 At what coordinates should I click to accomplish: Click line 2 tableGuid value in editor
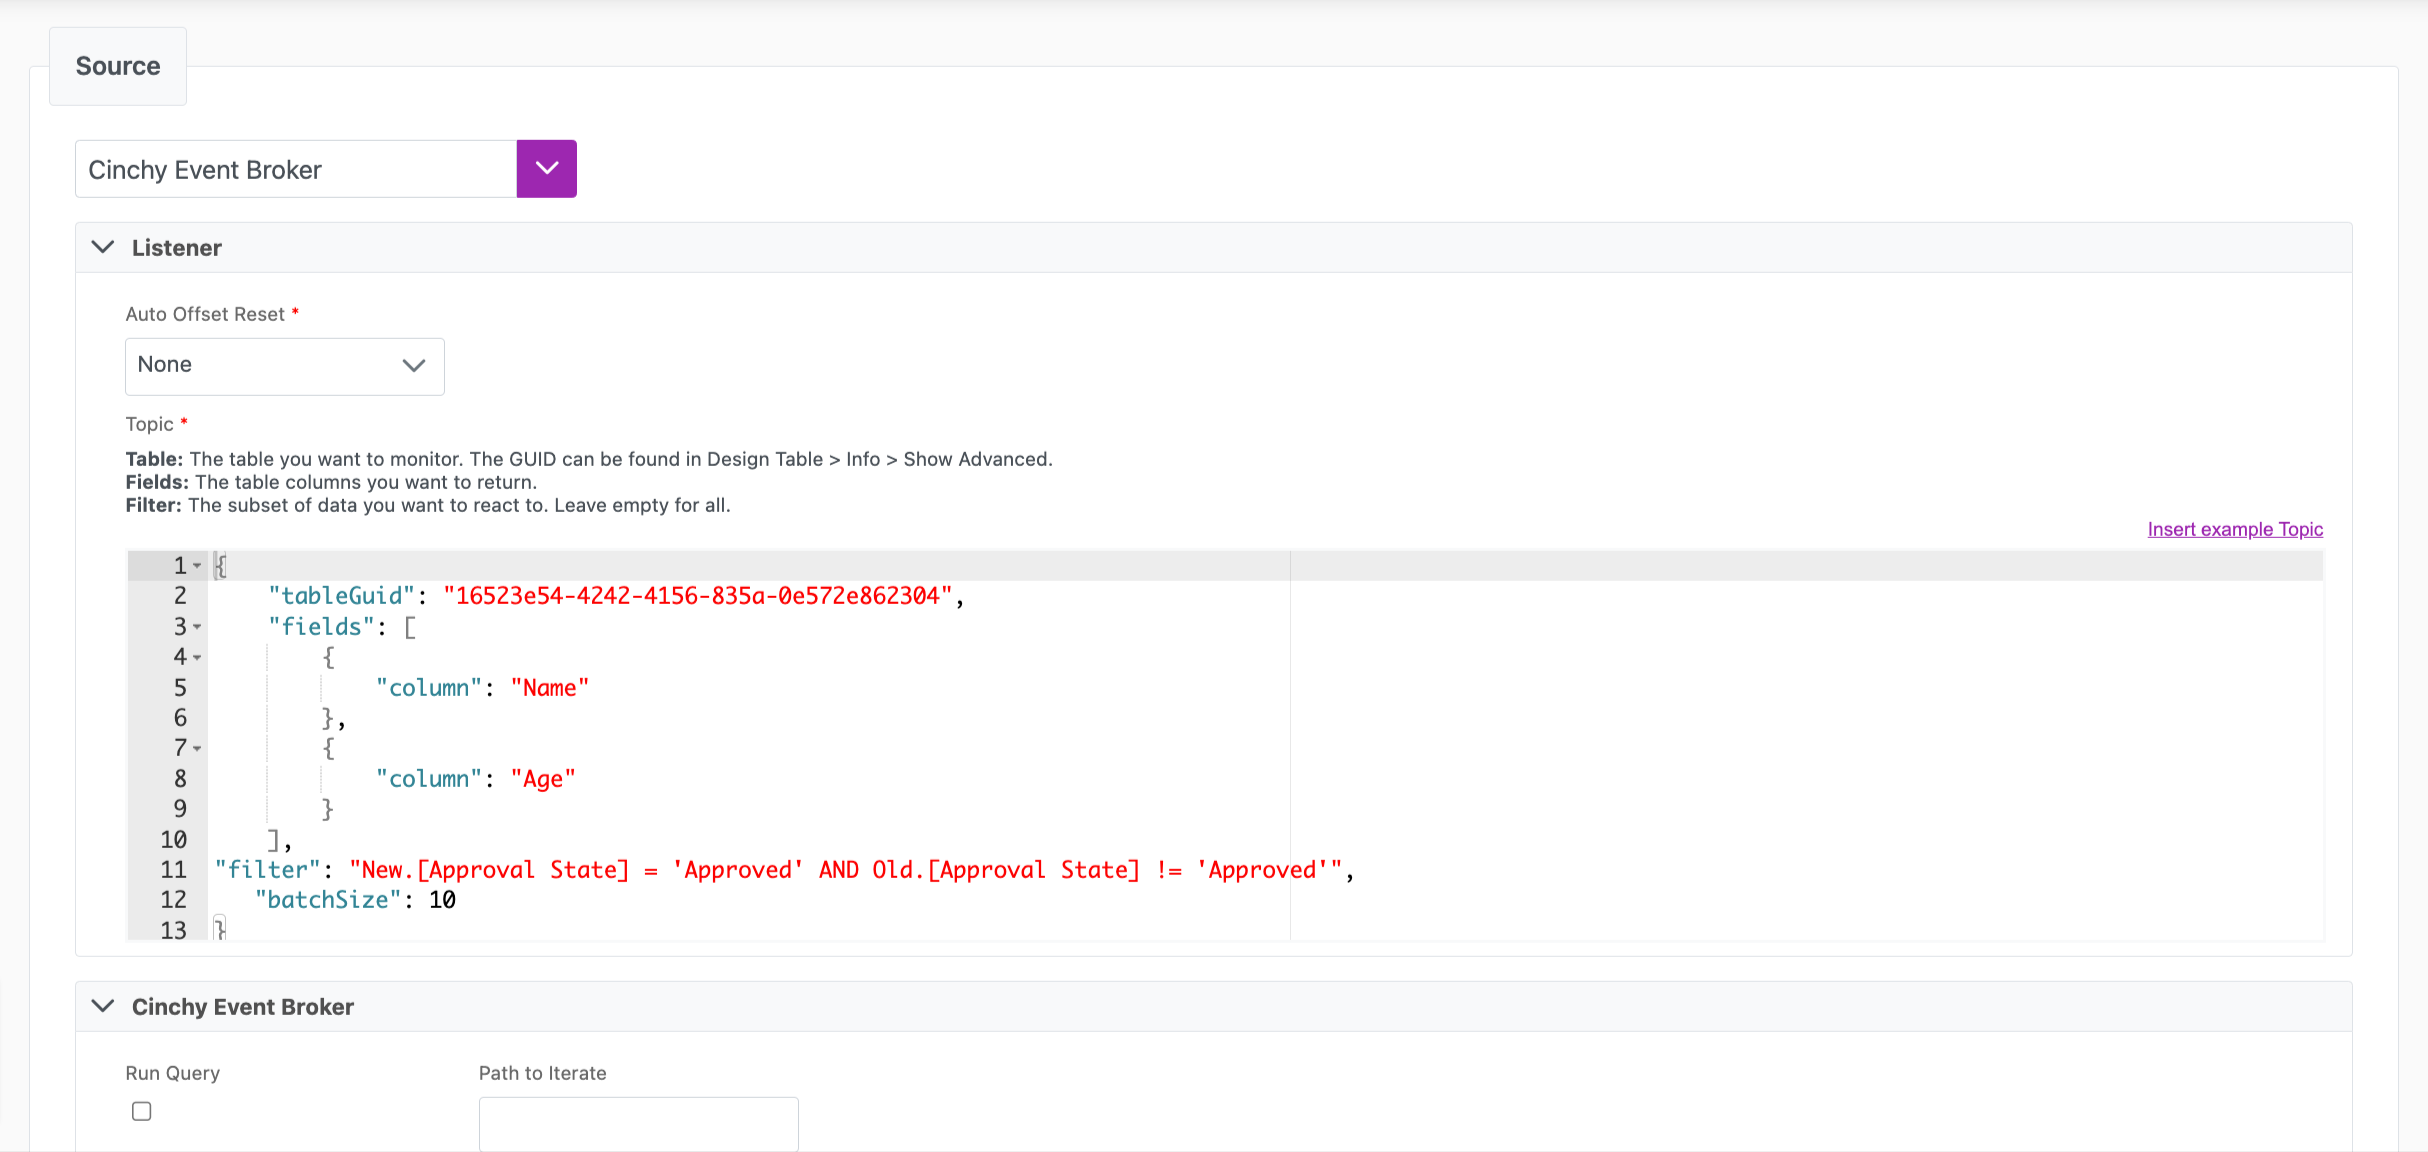tap(697, 595)
